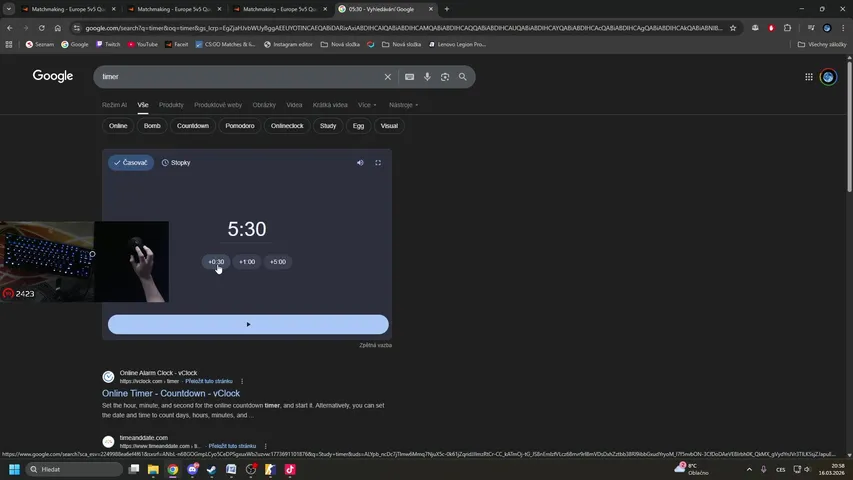853x480 pixels.
Task: Open Online Timer - Countdown - vClock result
Action: tap(171, 393)
